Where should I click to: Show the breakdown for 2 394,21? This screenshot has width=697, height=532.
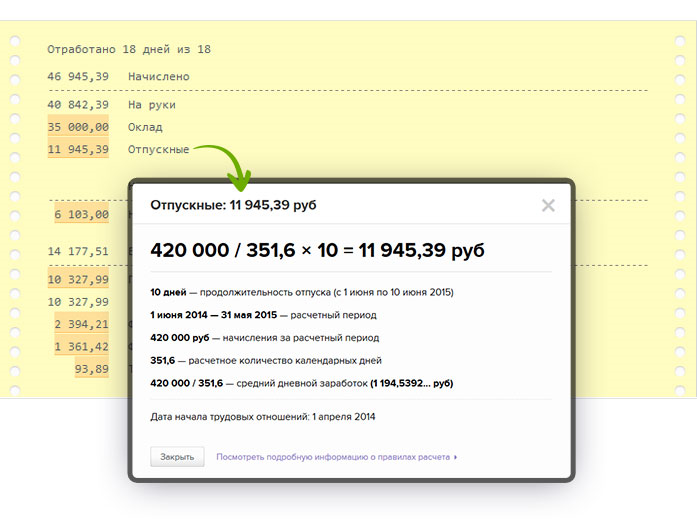(x=81, y=324)
